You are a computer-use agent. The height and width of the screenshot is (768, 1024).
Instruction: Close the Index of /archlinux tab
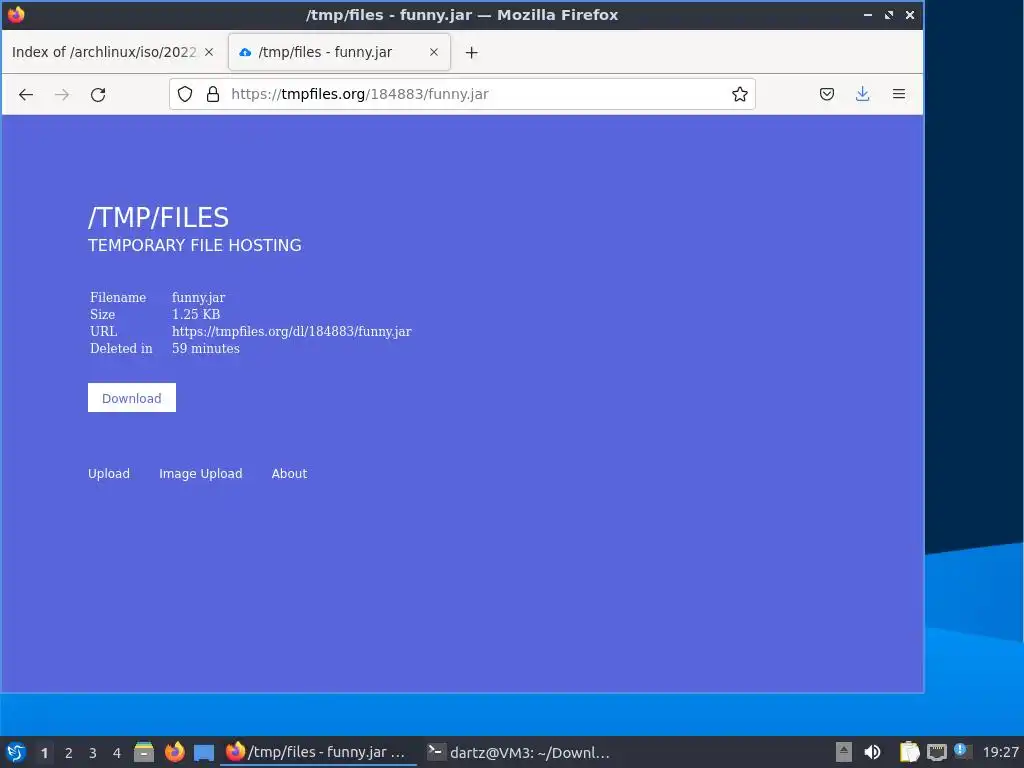[209, 52]
